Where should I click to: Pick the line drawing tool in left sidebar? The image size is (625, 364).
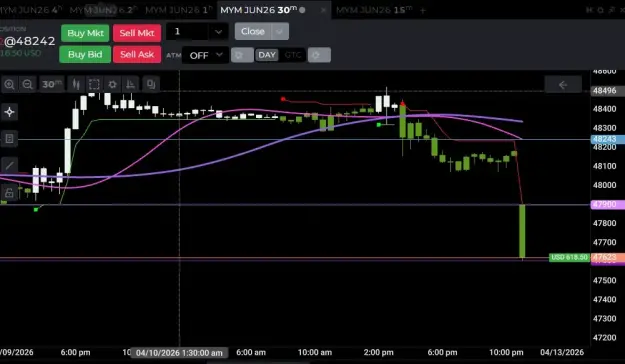click(9, 165)
